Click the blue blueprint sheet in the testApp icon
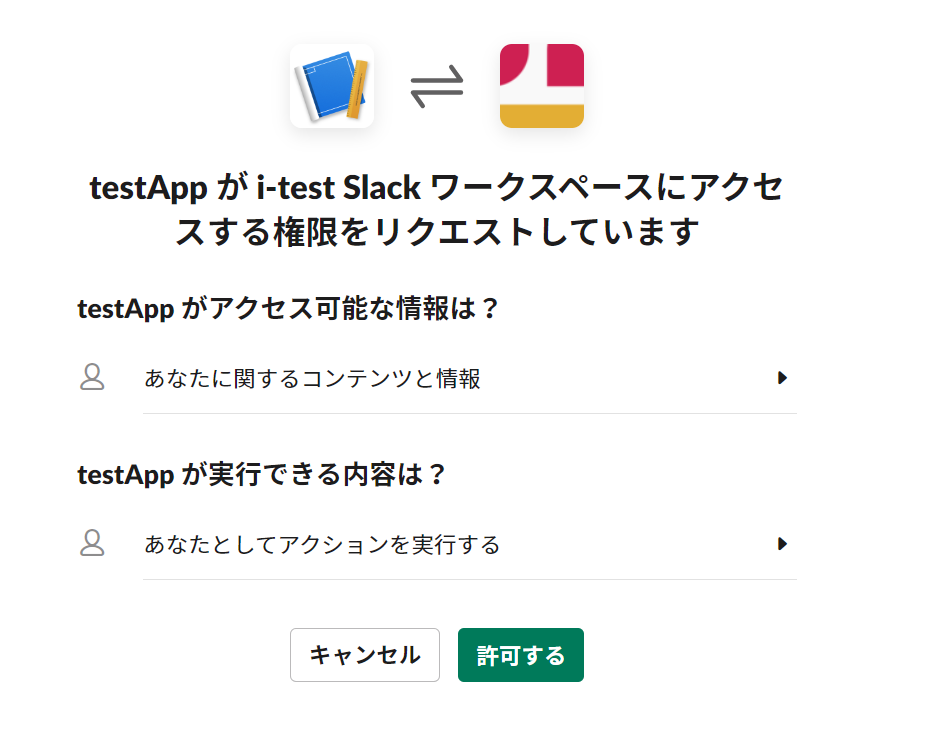 tap(327, 85)
